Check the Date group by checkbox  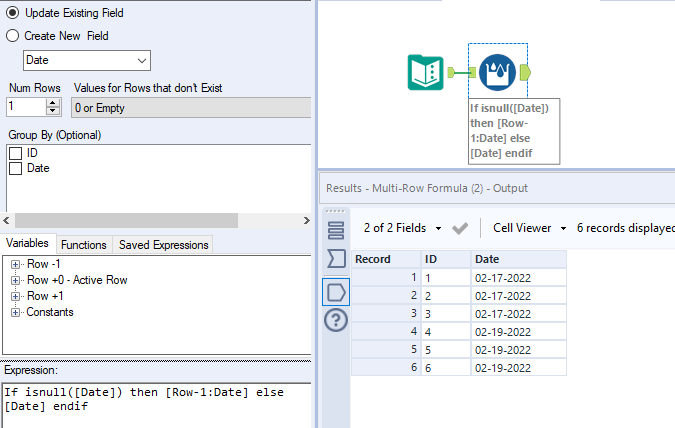pyautogui.click(x=16, y=169)
